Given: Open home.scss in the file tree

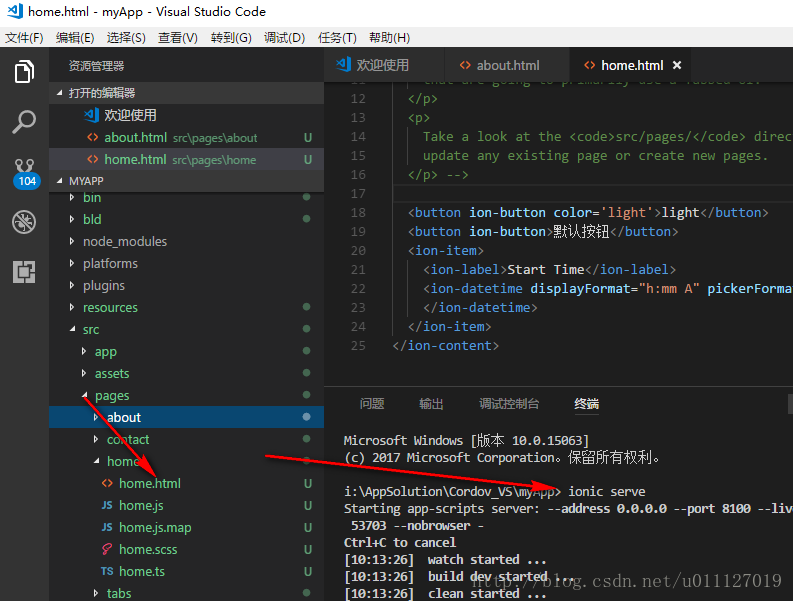Looking at the screenshot, I should click(x=186, y=549).
